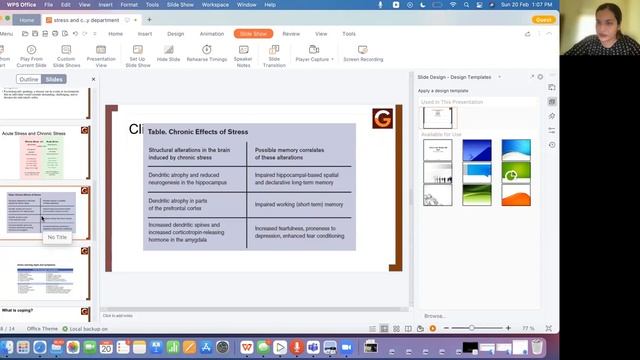Click WiFi icon in menu bar
640x360 pixels.
[x=453, y=5]
